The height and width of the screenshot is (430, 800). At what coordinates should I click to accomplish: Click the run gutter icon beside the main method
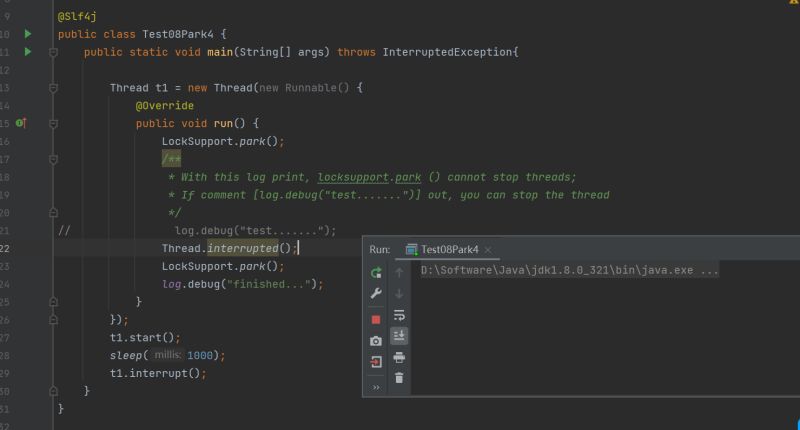click(x=28, y=52)
